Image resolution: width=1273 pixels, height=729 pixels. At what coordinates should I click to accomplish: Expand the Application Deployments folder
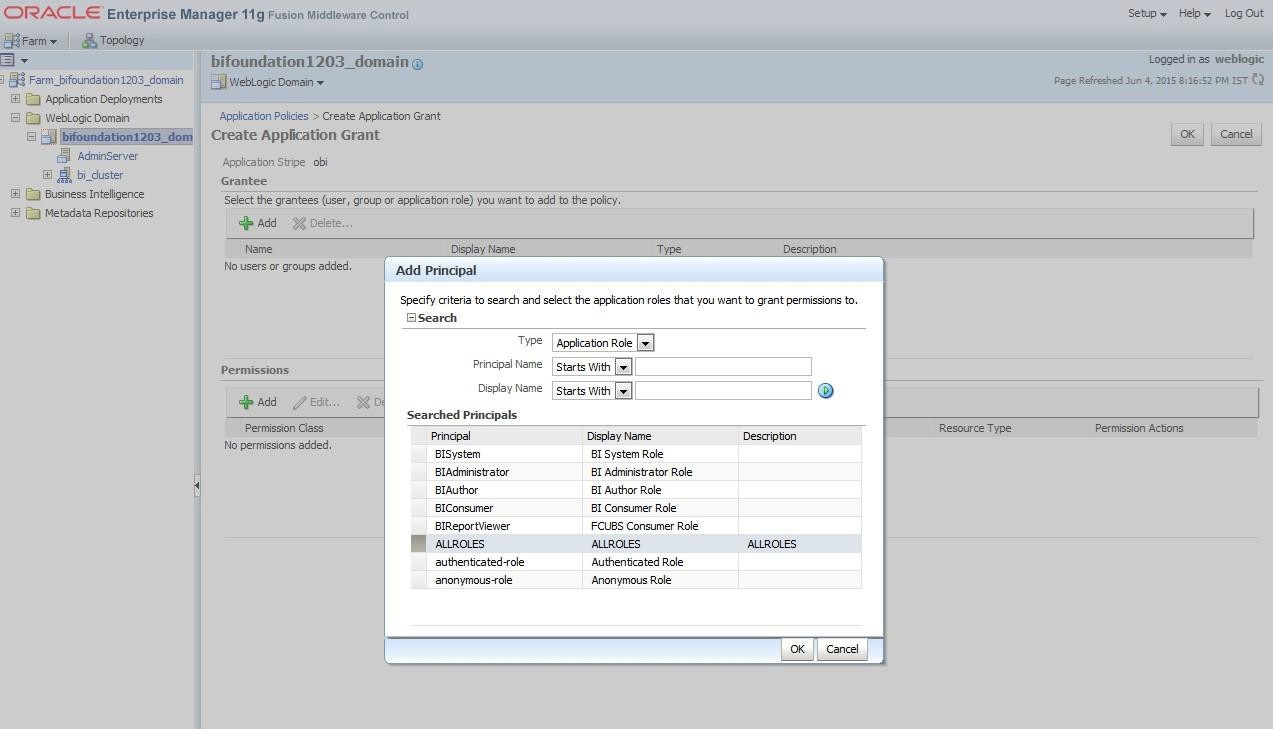tap(16, 99)
